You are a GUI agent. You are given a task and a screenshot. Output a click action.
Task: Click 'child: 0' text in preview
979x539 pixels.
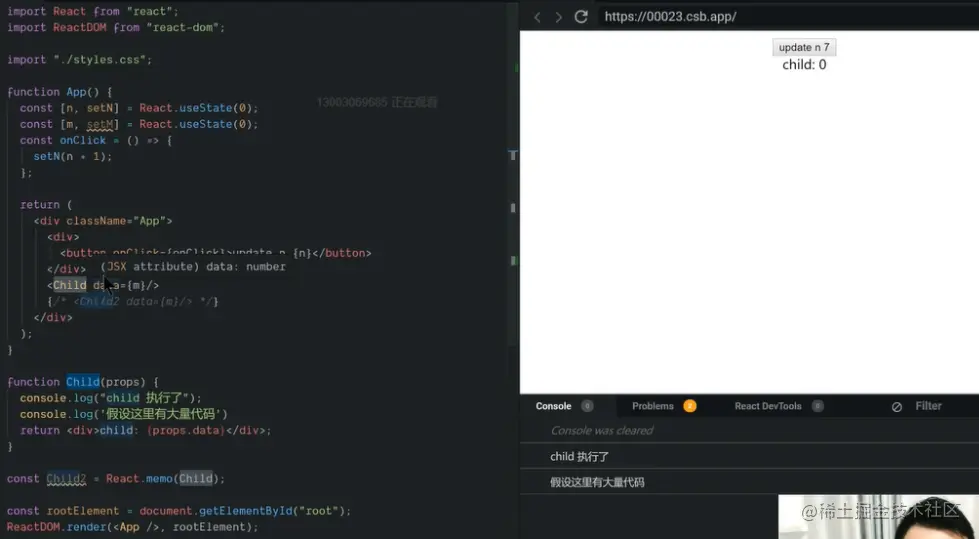pos(804,64)
